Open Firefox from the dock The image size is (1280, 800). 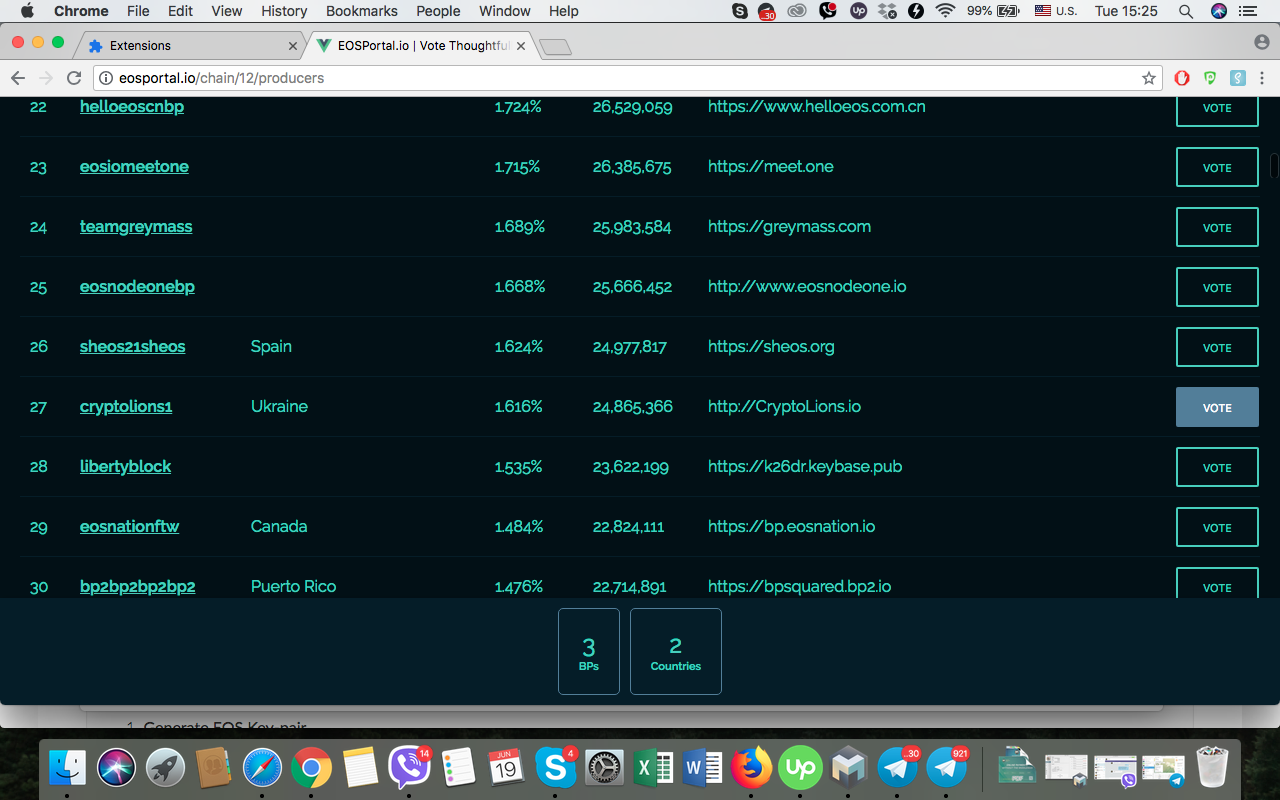(x=751, y=768)
